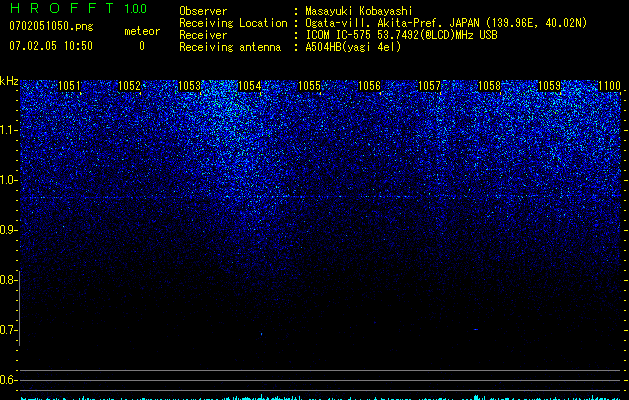Click the meteor count value 0
This screenshot has height=400, width=629.
(x=142, y=46)
